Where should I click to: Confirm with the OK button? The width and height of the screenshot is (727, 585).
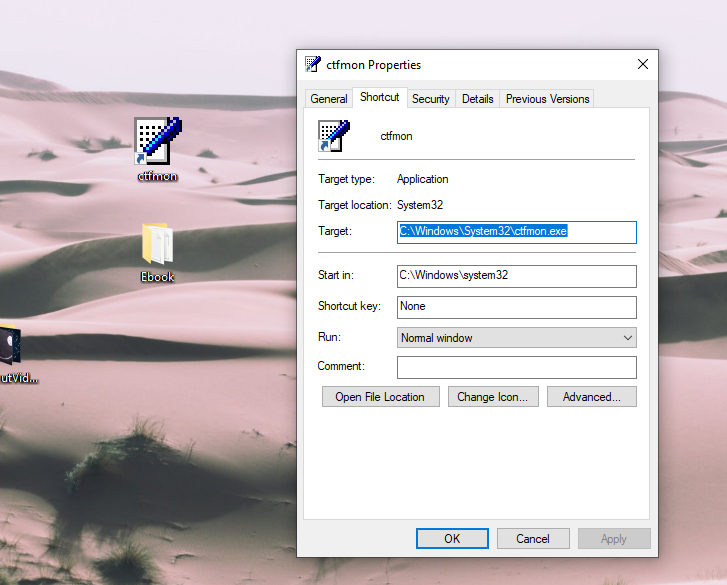tap(452, 539)
